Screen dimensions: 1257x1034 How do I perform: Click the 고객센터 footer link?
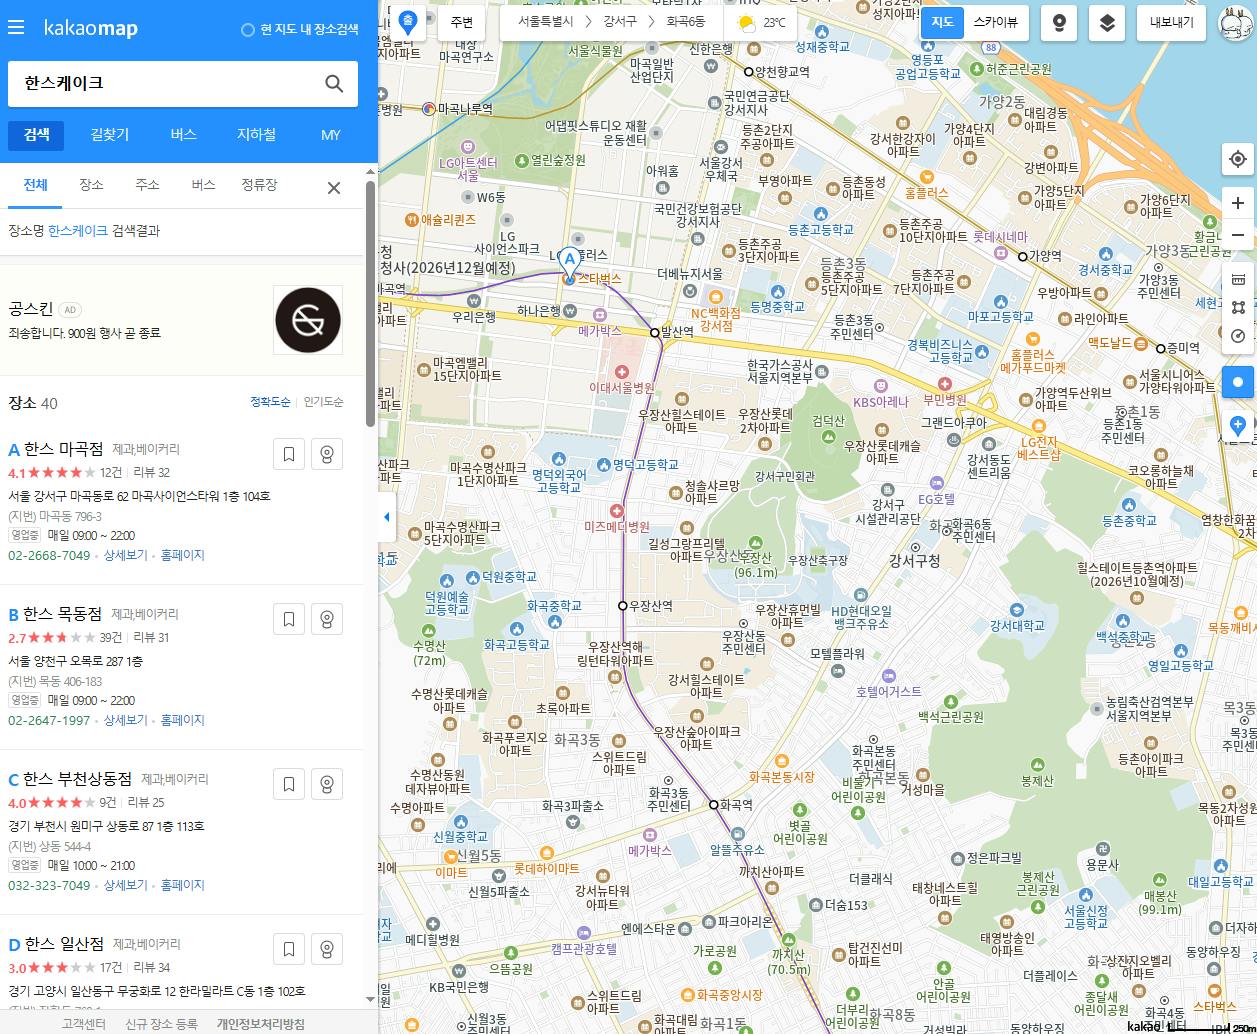(84, 1024)
